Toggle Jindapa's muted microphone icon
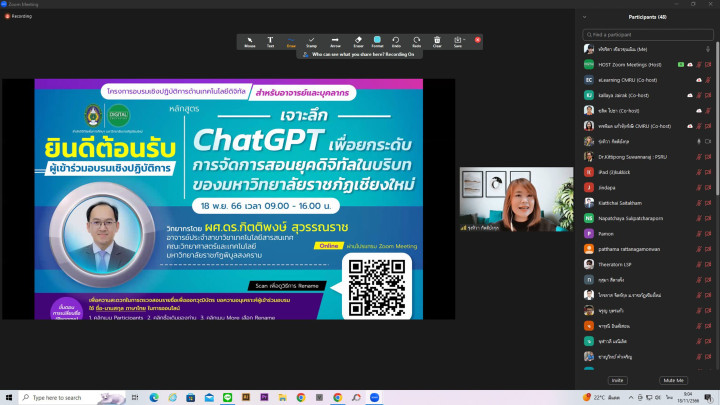The image size is (720, 405). point(699,188)
